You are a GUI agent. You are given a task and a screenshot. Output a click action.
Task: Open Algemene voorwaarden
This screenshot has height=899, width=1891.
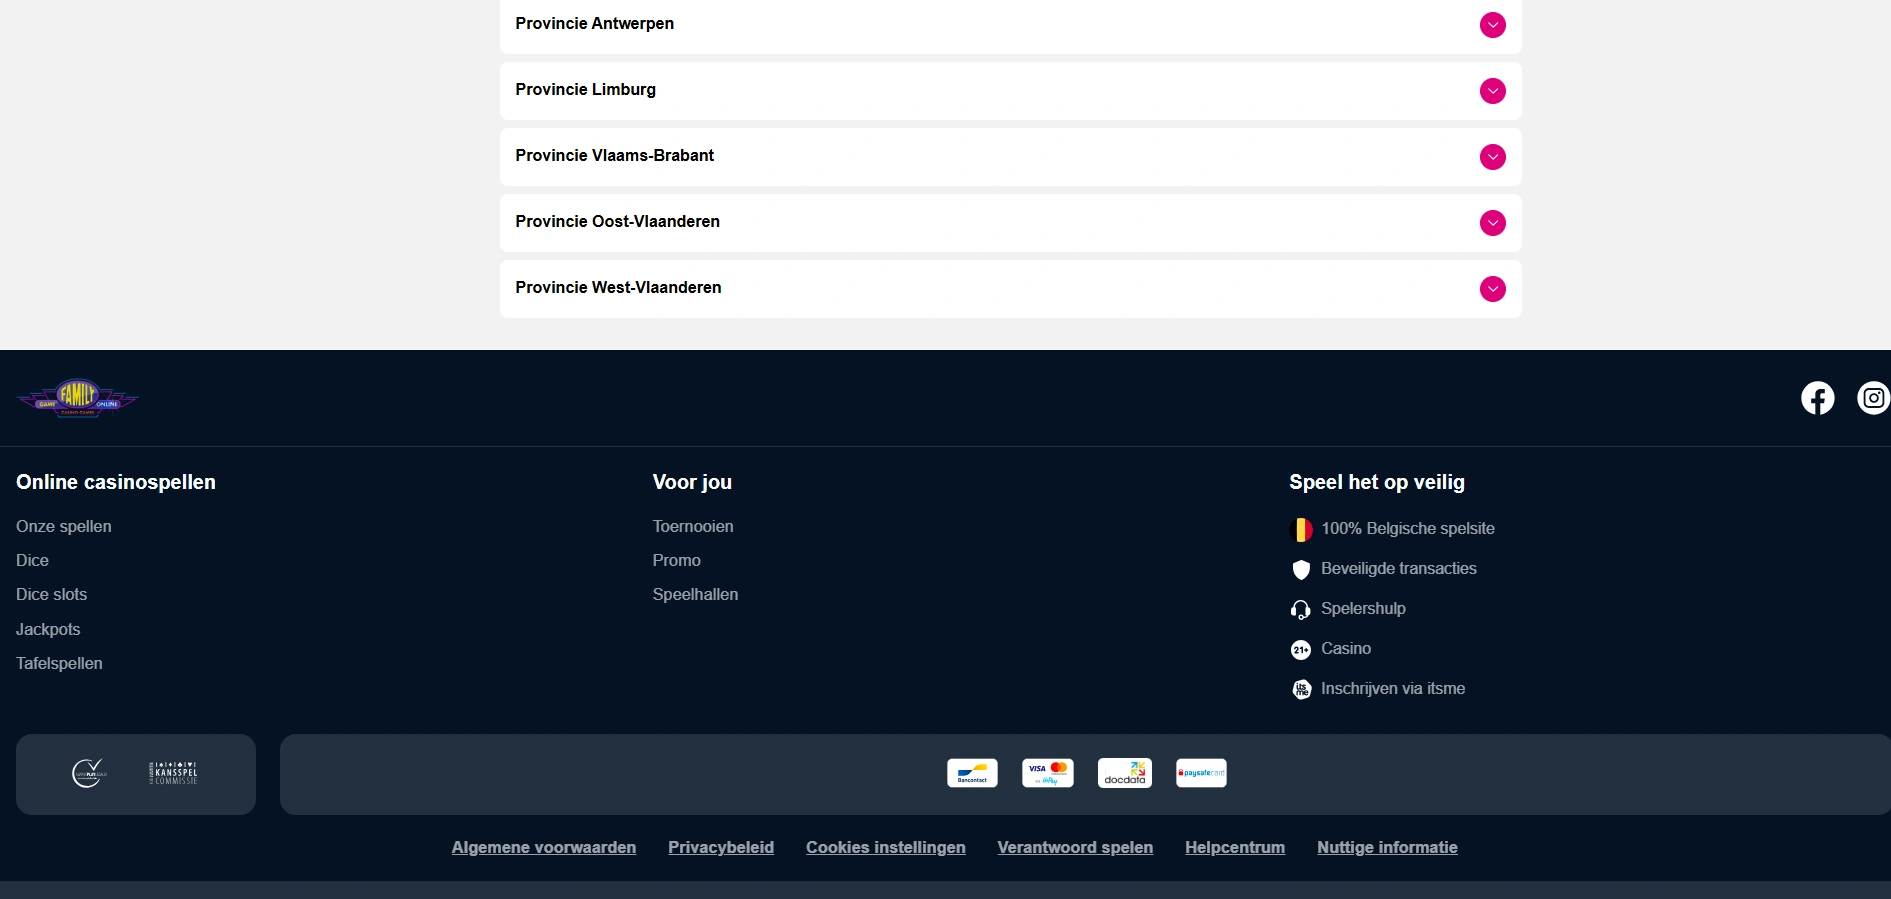[x=544, y=847]
